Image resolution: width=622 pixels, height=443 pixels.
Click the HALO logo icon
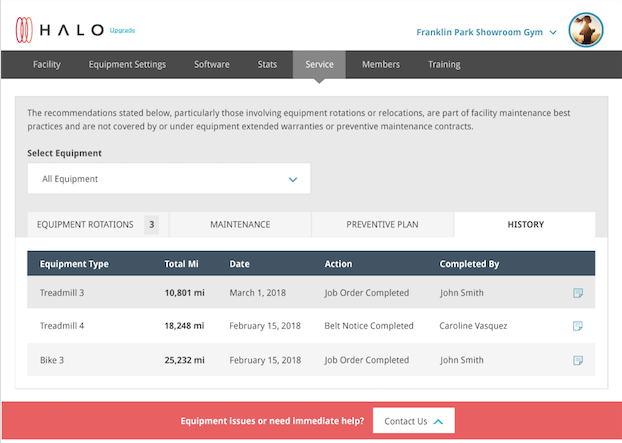pyautogui.click(x=25, y=31)
